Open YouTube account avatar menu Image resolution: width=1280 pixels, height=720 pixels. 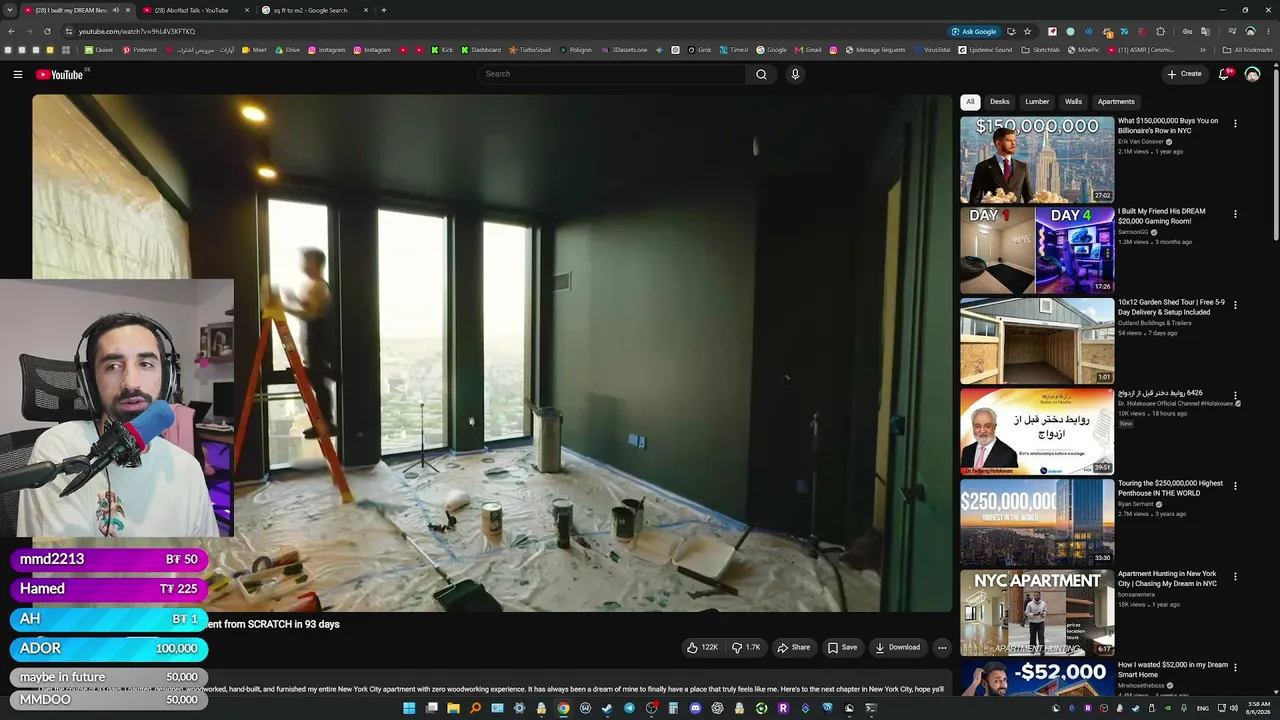[1252, 74]
